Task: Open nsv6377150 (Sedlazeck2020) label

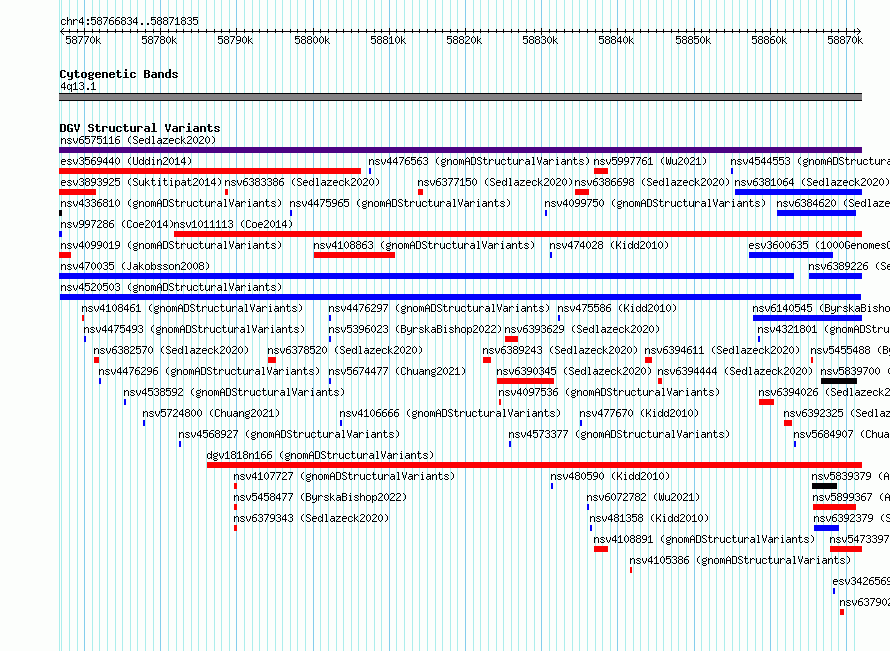Action: tap(495, 182)
